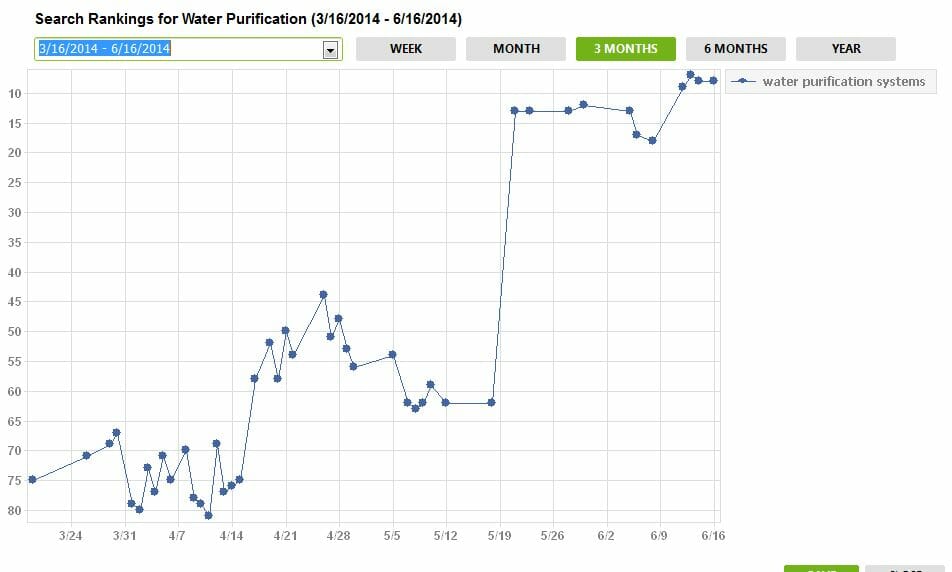Viewport: 952px width, 572px height.
Task: Select the final data point above 6/16
Action: [713, 81]
